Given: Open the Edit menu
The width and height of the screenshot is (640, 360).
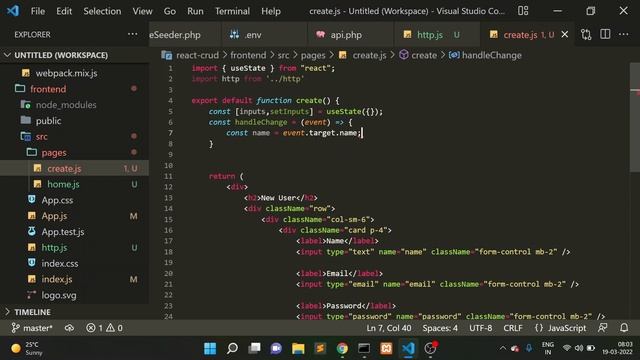Looking at the screenshot, I should 64,11.
